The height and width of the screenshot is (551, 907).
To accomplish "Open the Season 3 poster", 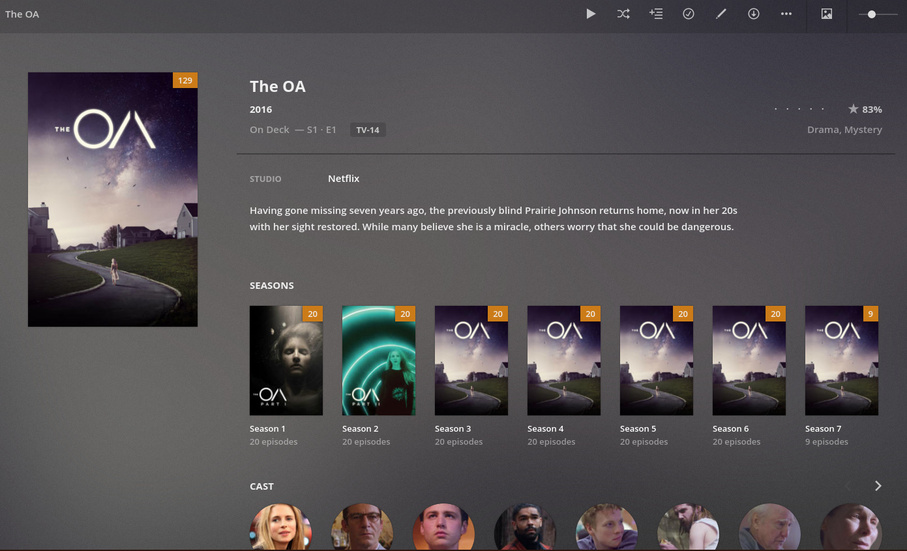I will click(x=471, y=360).
